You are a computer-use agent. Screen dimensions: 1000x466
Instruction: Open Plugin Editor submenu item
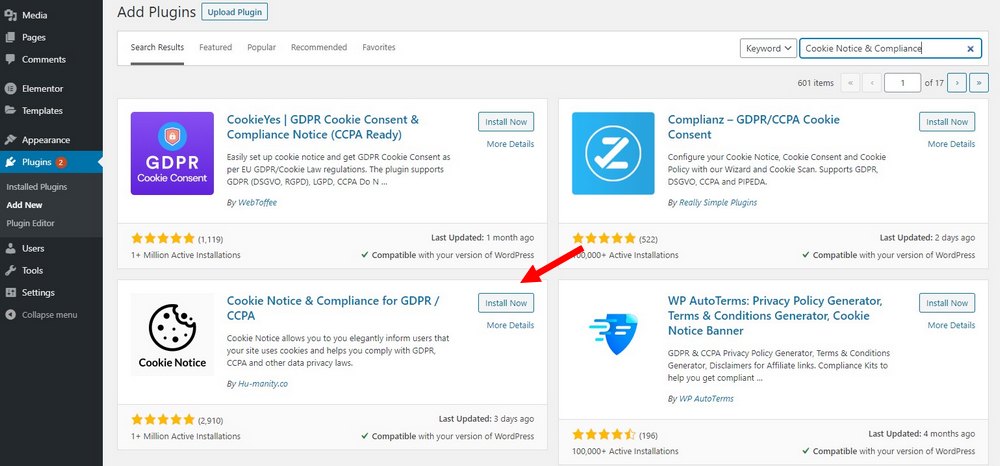coord(31,223)
